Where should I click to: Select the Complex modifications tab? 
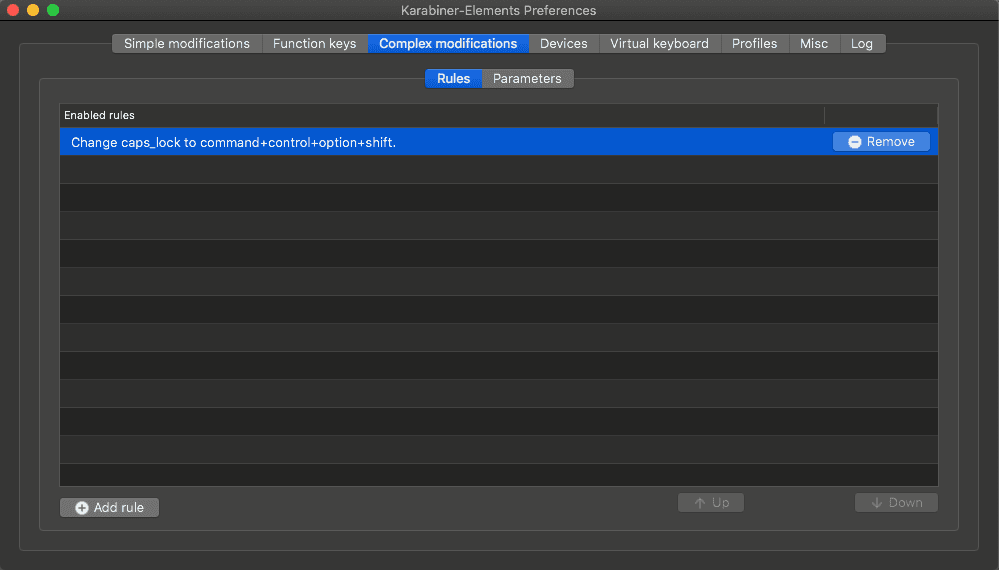(448, 43)
